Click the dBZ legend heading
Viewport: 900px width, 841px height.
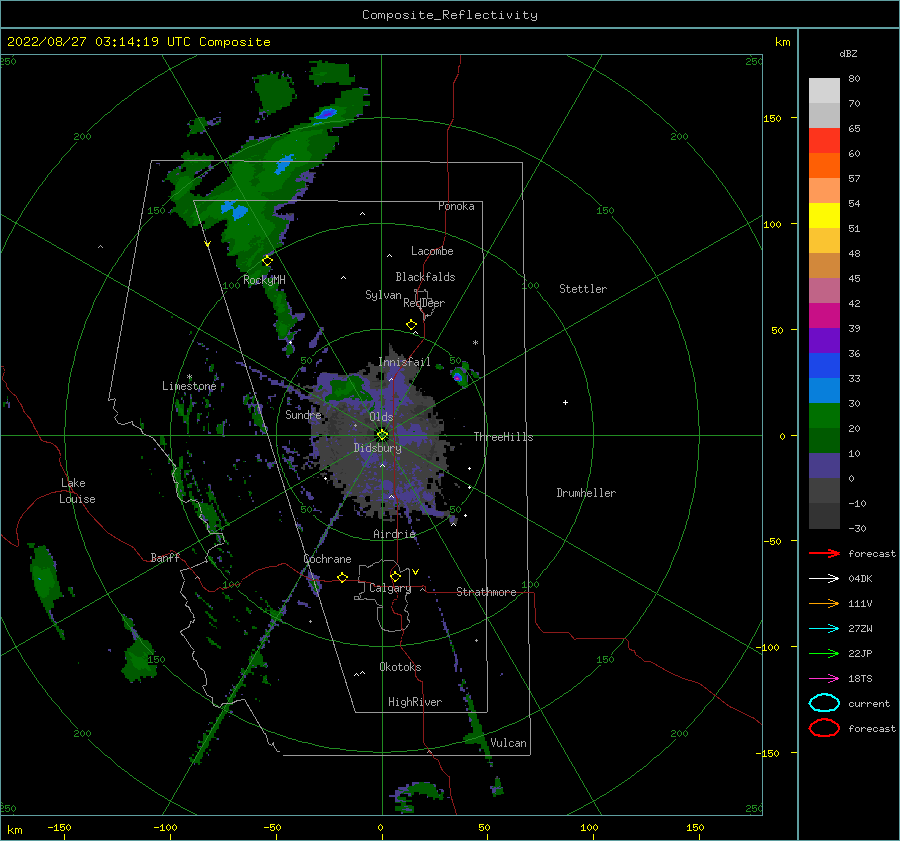(848, 53)
